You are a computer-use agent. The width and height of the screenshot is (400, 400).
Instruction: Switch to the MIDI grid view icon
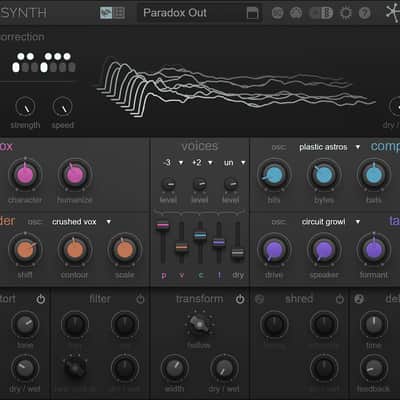pyautogui.click(x=119, y=13)
